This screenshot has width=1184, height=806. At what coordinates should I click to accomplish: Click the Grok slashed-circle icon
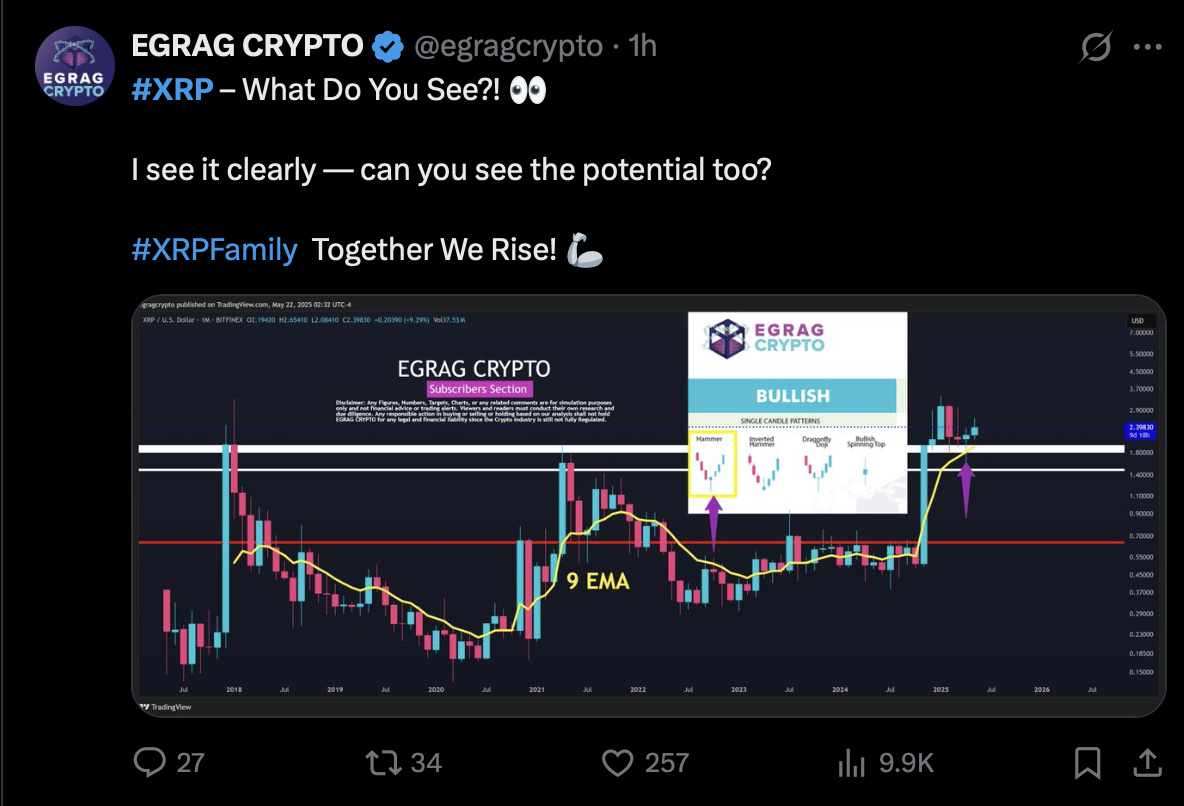(x=1096, y=47)
